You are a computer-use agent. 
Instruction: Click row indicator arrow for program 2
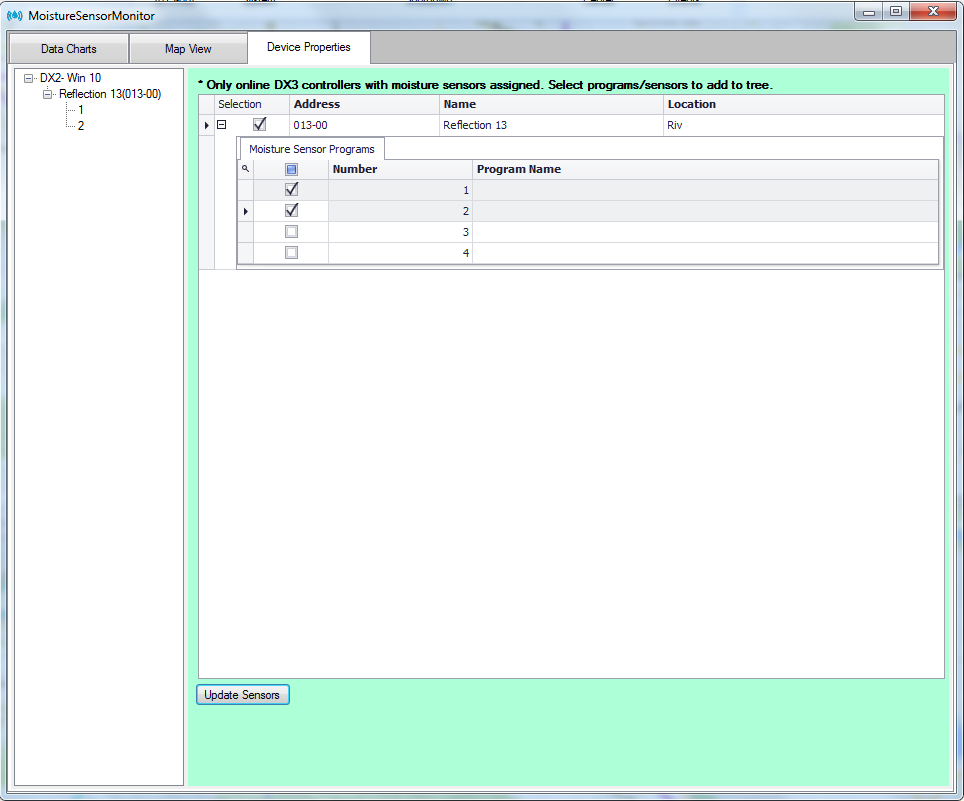pos(245,211)
